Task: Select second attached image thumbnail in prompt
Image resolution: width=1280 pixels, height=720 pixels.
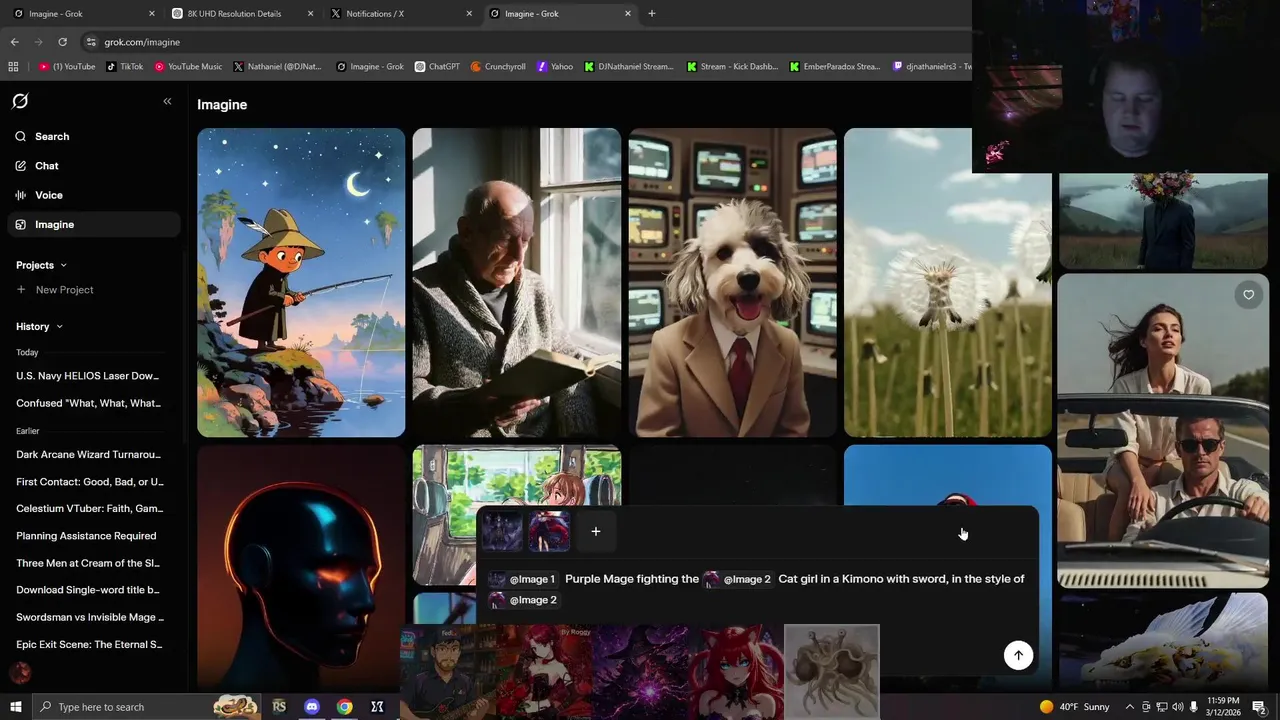Action: (549, 532)
